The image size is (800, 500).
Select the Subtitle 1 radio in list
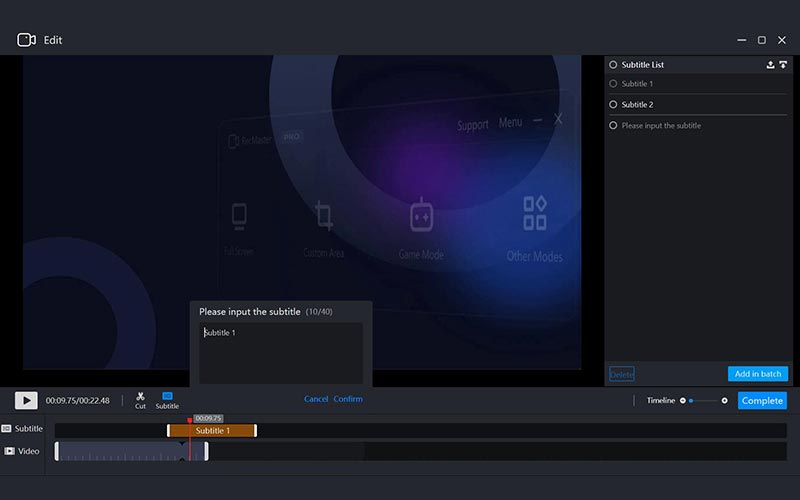tap(613, 84)
